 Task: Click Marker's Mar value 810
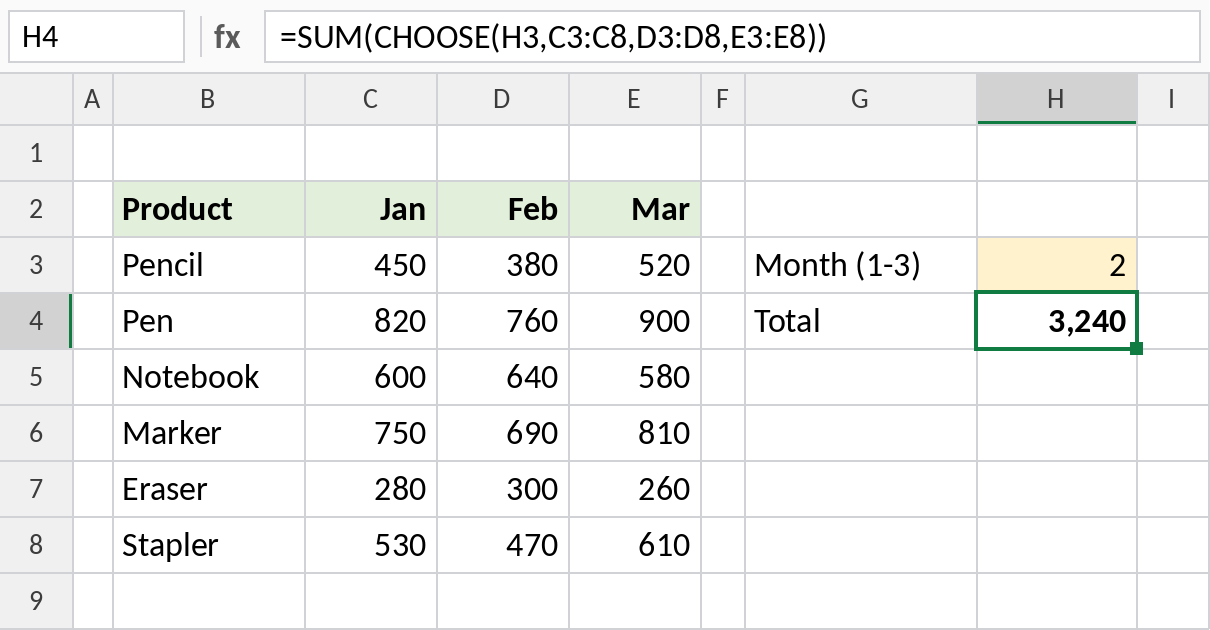[635, 433]
